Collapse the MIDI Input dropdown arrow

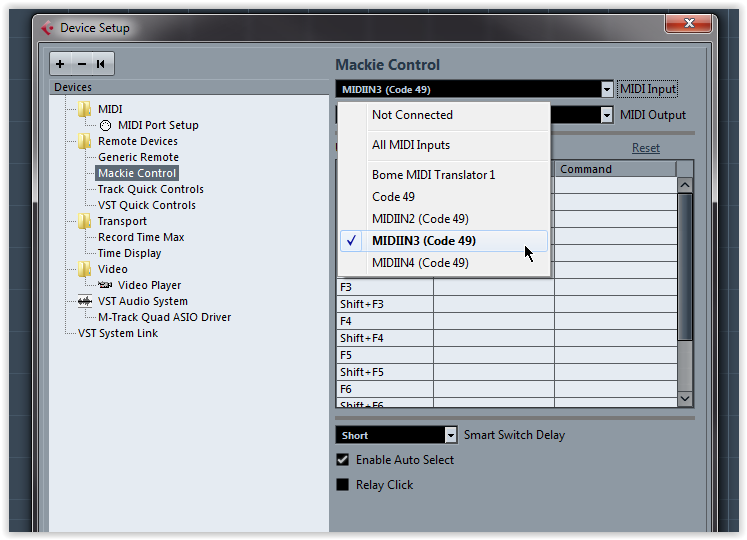pos(606,89)
